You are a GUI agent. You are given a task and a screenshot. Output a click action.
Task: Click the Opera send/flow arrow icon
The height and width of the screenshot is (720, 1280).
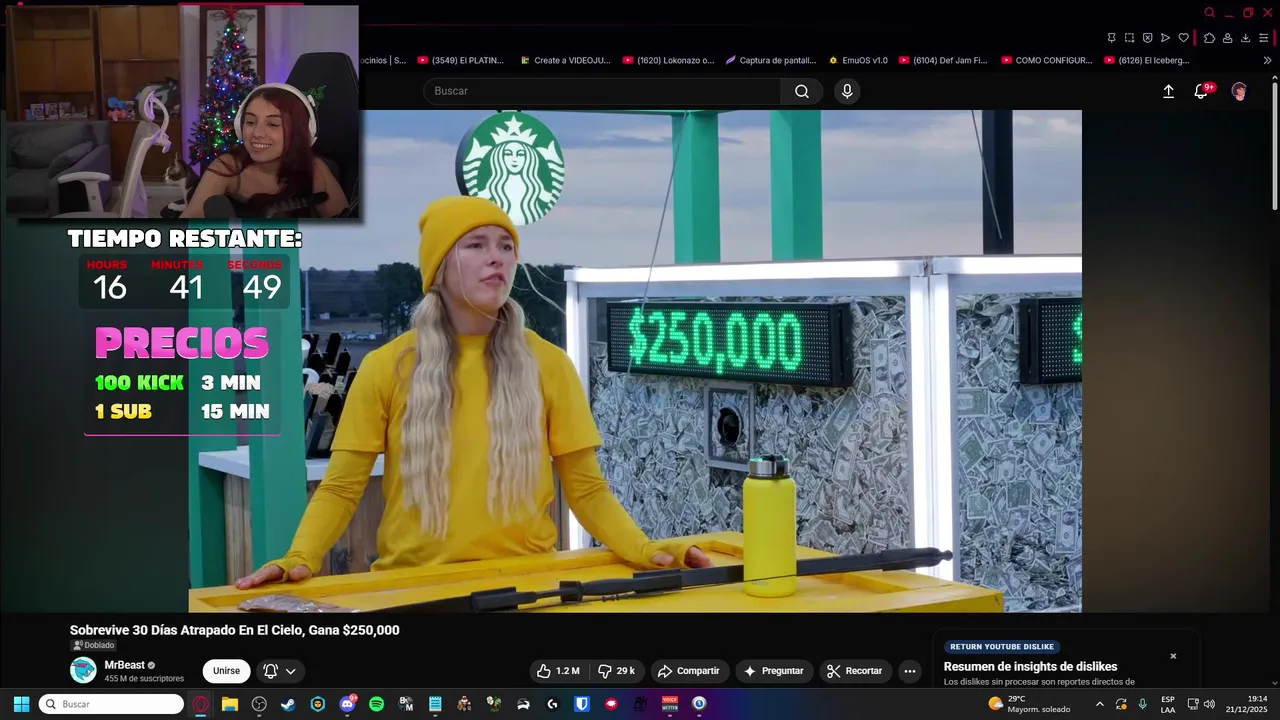pos(1165,38)
